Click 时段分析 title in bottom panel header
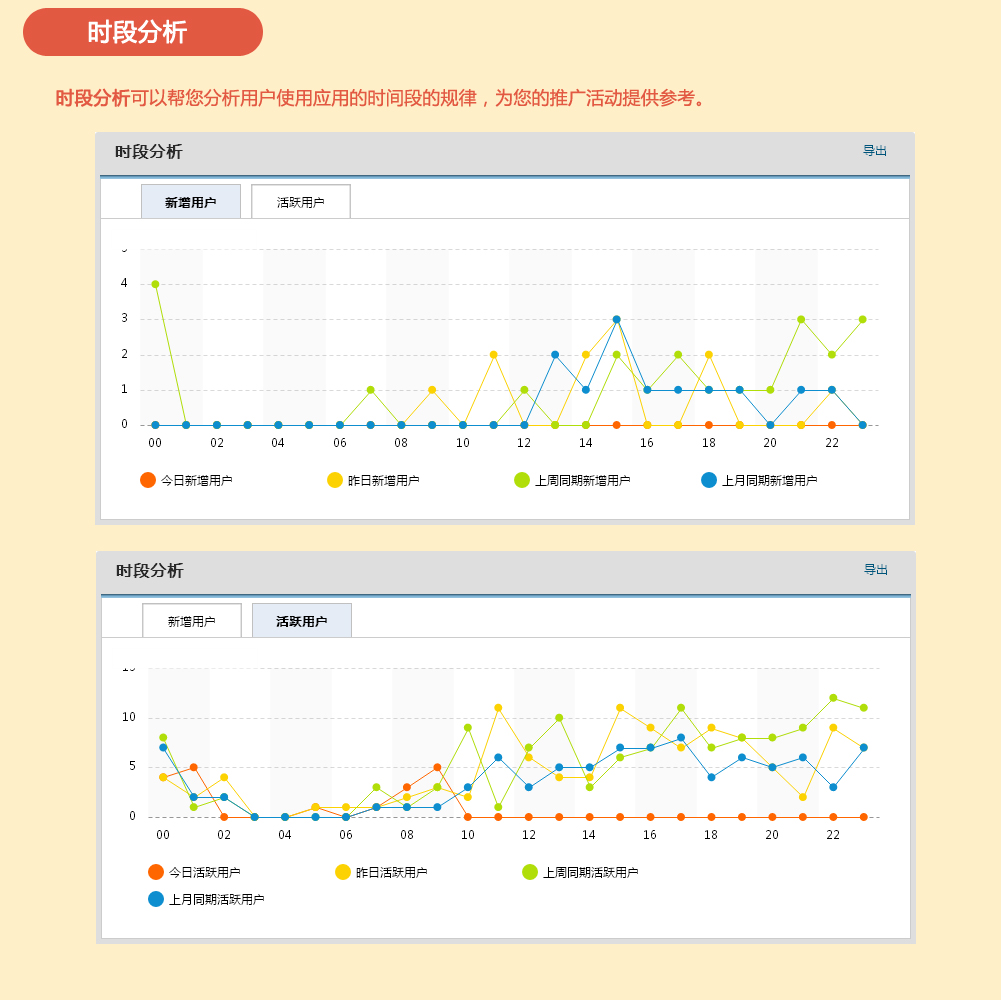 pyautogui.click(x=150, y=571)
